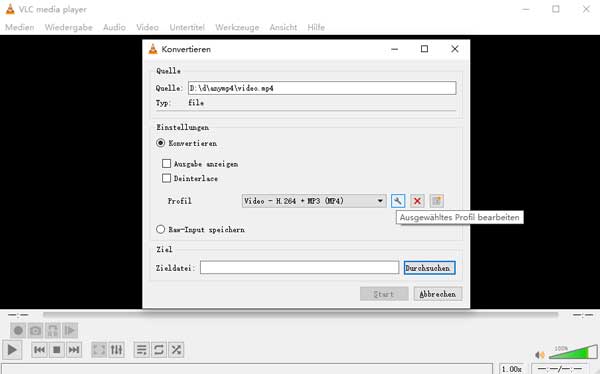Stop playback button
Image resolution: width=600 pixels, height=374 pixels.
[57, 350]
